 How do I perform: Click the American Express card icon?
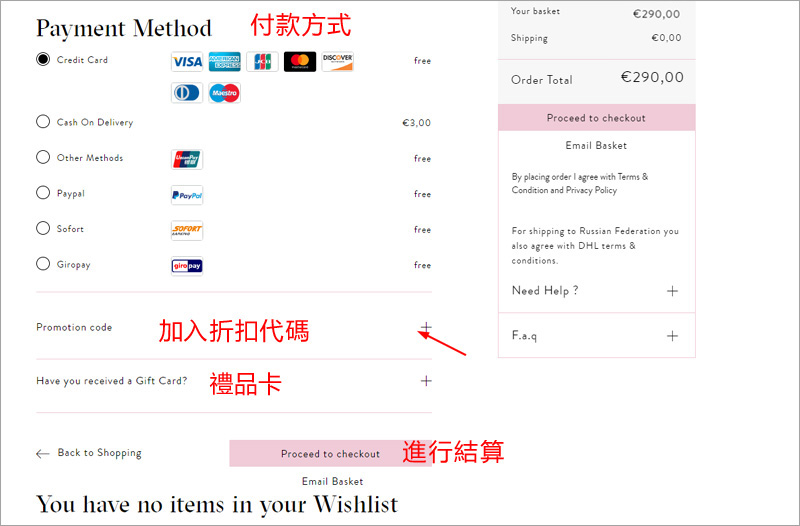pyautogui.click(x=224, y=62)
